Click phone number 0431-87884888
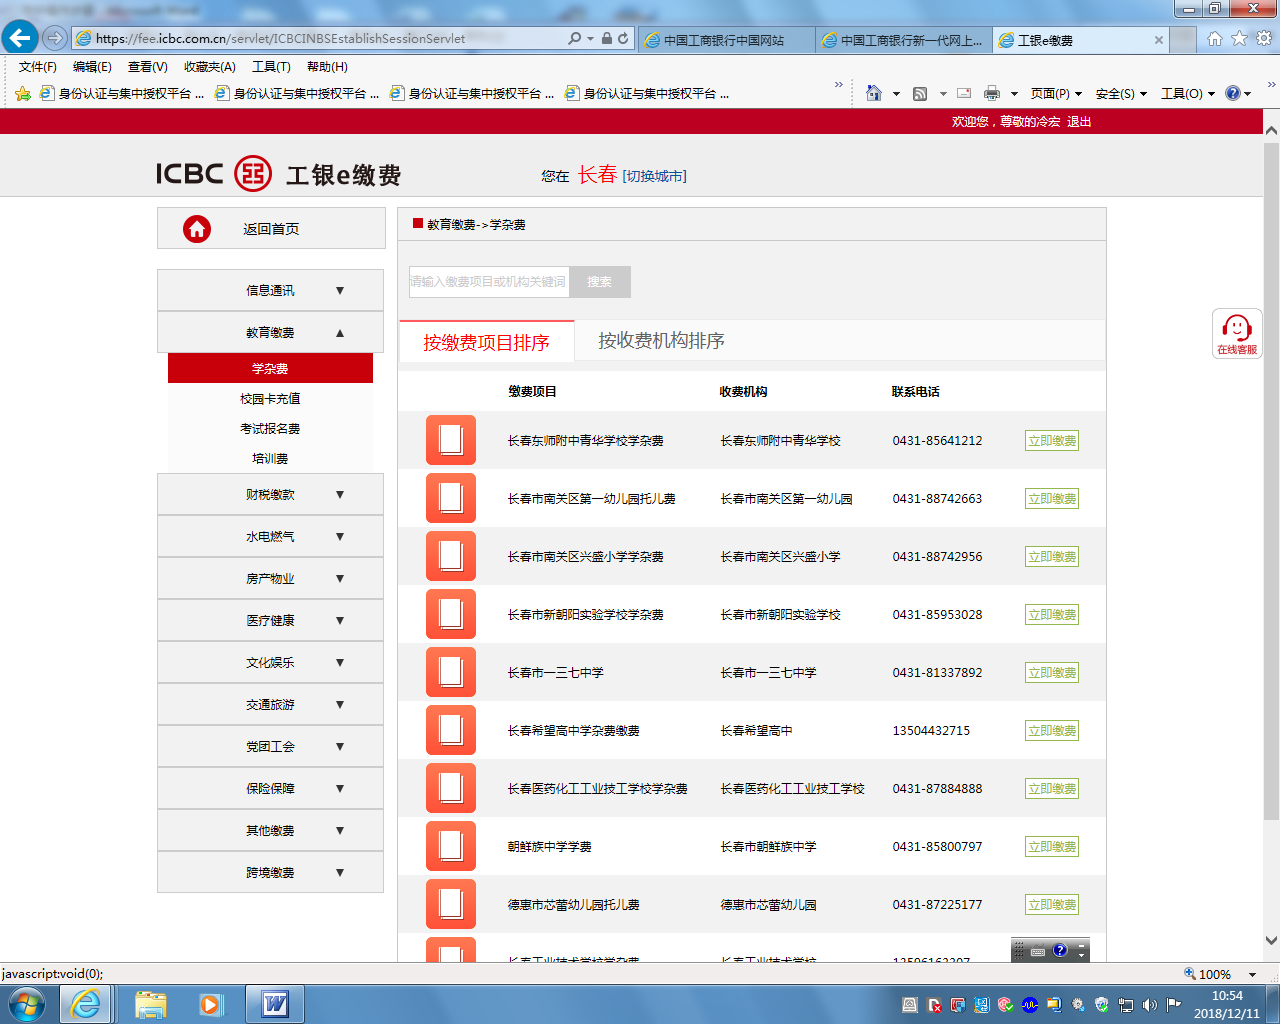The height and width of the screenshot is (1024, 1280). 937,789
